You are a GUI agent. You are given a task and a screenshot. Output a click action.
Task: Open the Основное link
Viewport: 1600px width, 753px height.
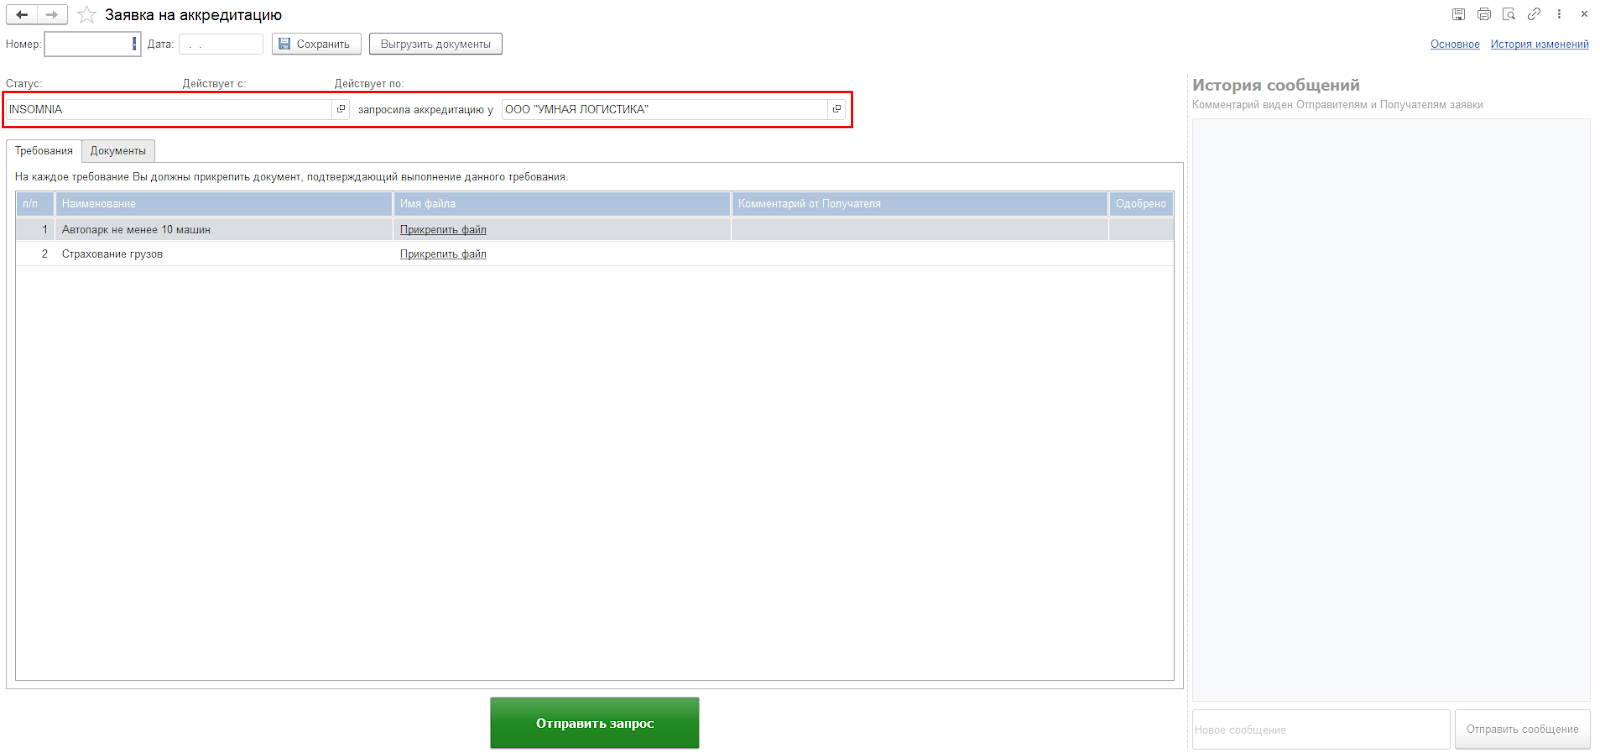[x=1455, y=44]
